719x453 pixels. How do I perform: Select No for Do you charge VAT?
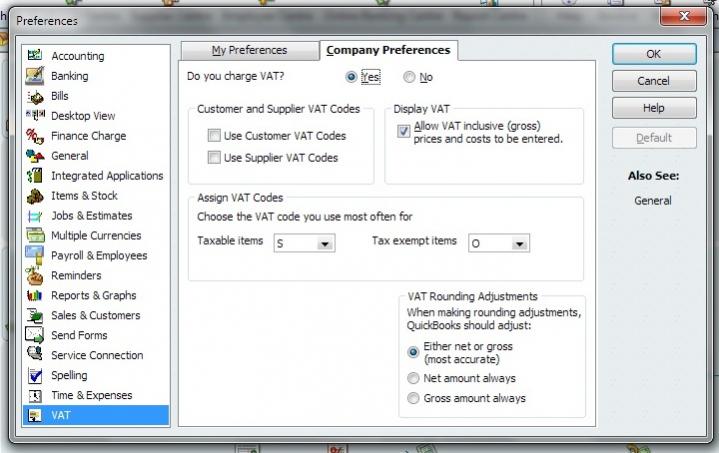(x=409, y=77)
